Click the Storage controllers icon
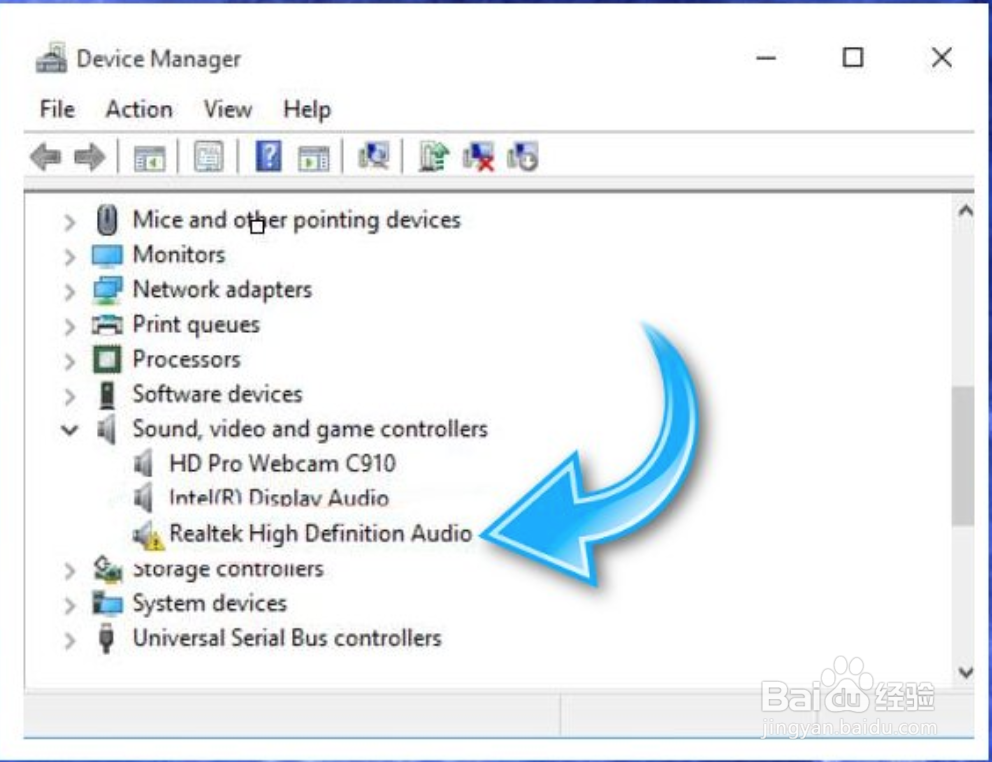992x762 pixels. click(108, 569)
